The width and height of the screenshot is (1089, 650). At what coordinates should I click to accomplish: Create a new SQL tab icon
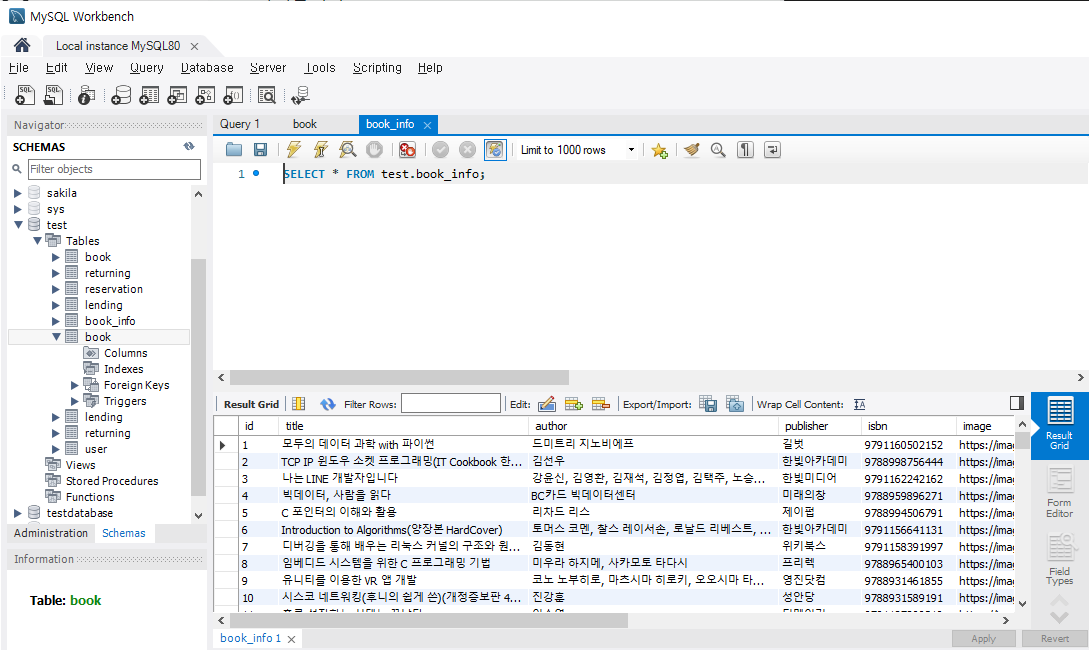click(25, 95)
